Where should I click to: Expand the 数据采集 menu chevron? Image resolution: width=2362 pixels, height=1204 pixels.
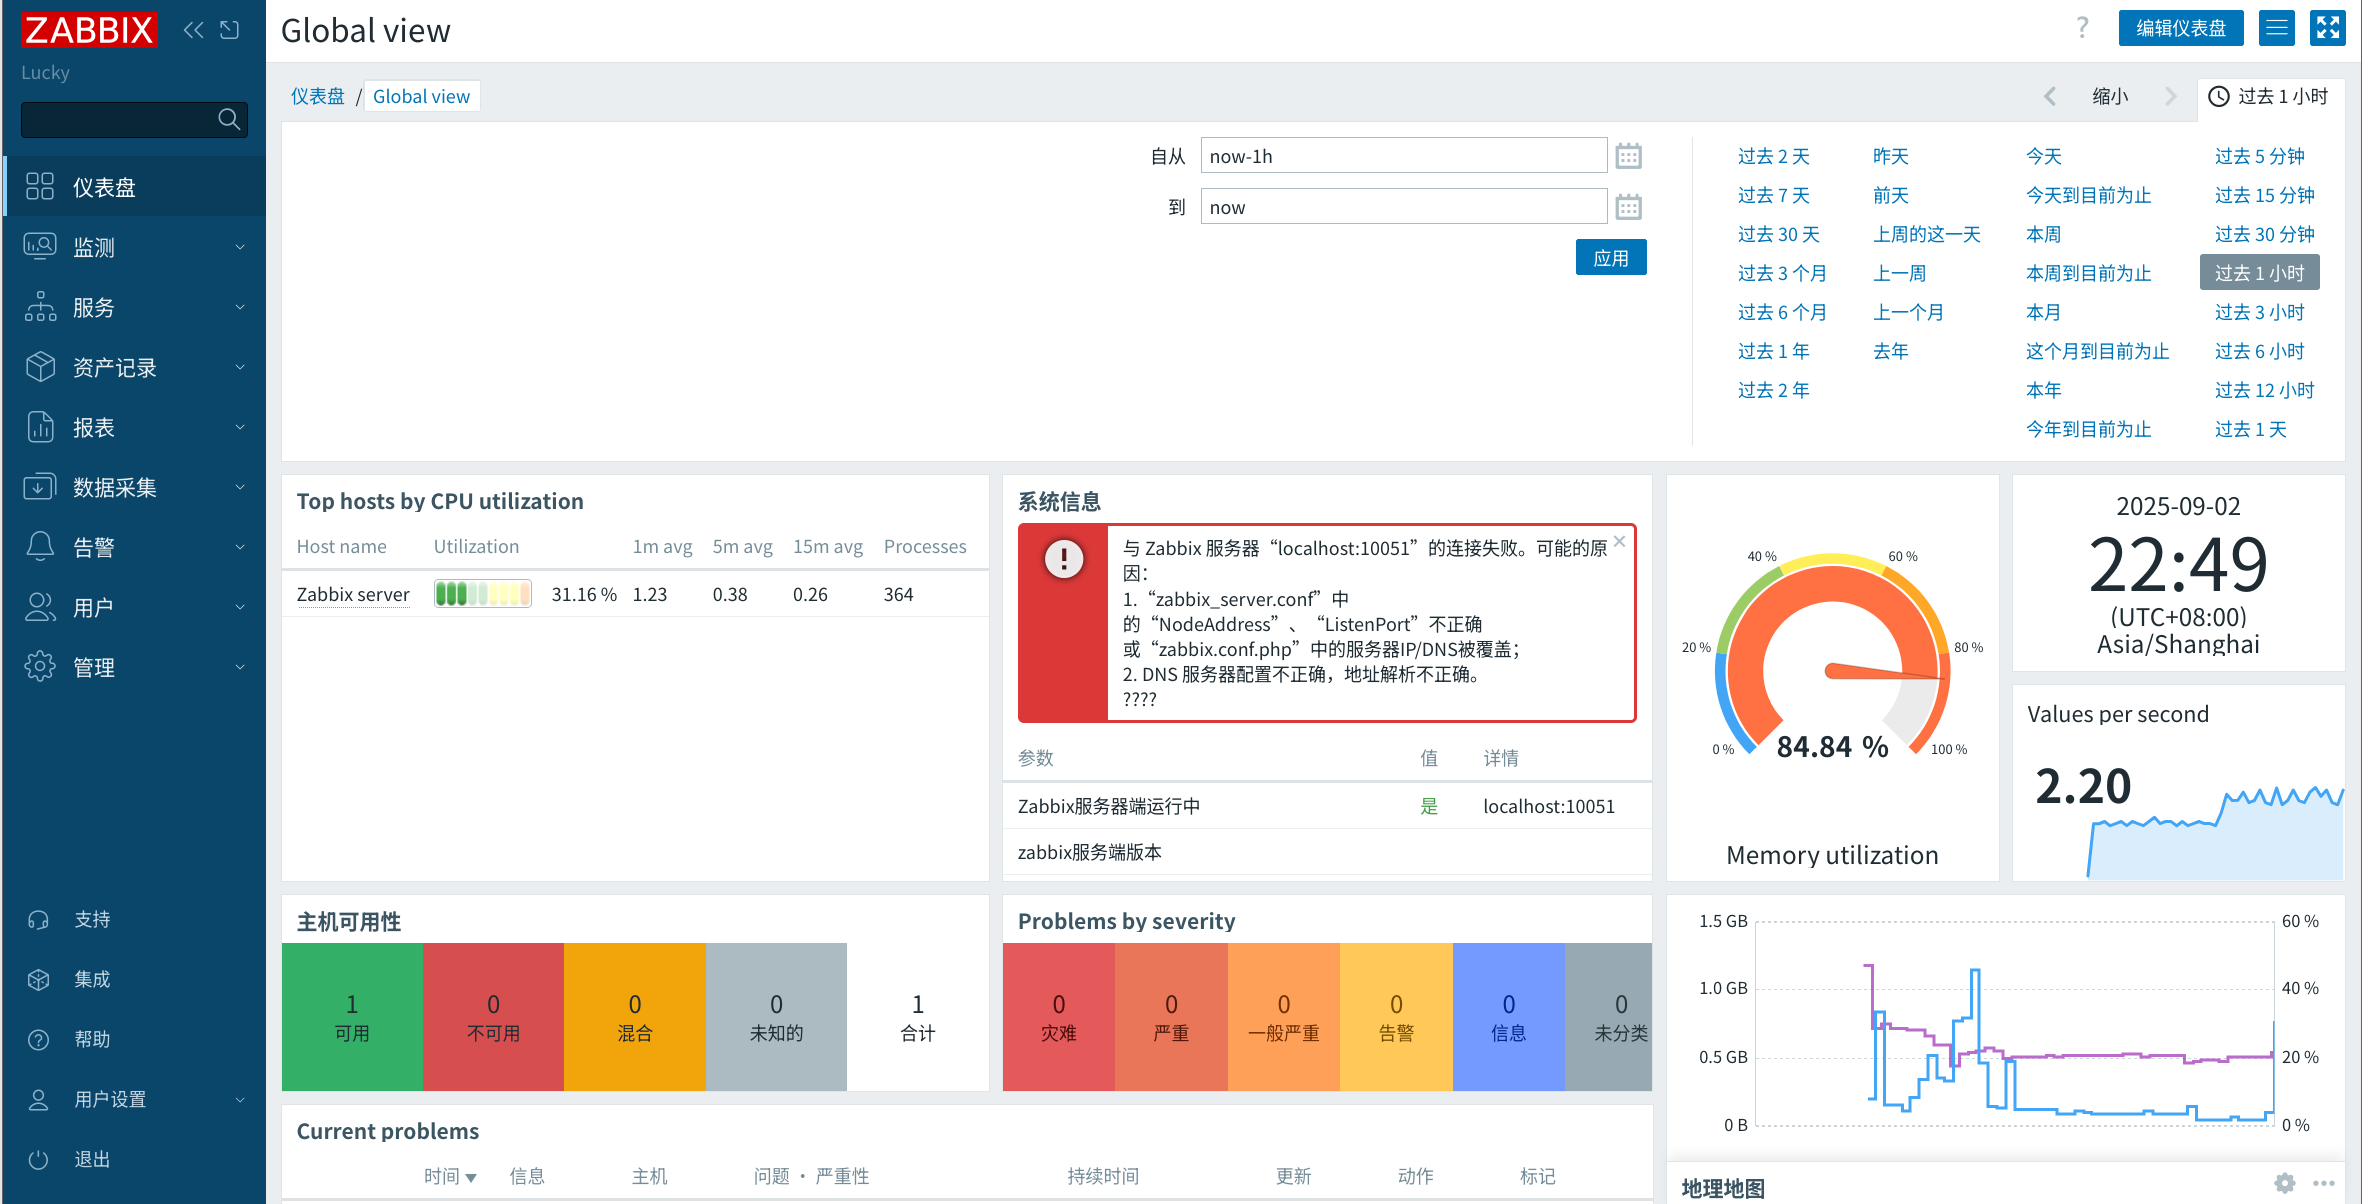click(x=240, y=487)
